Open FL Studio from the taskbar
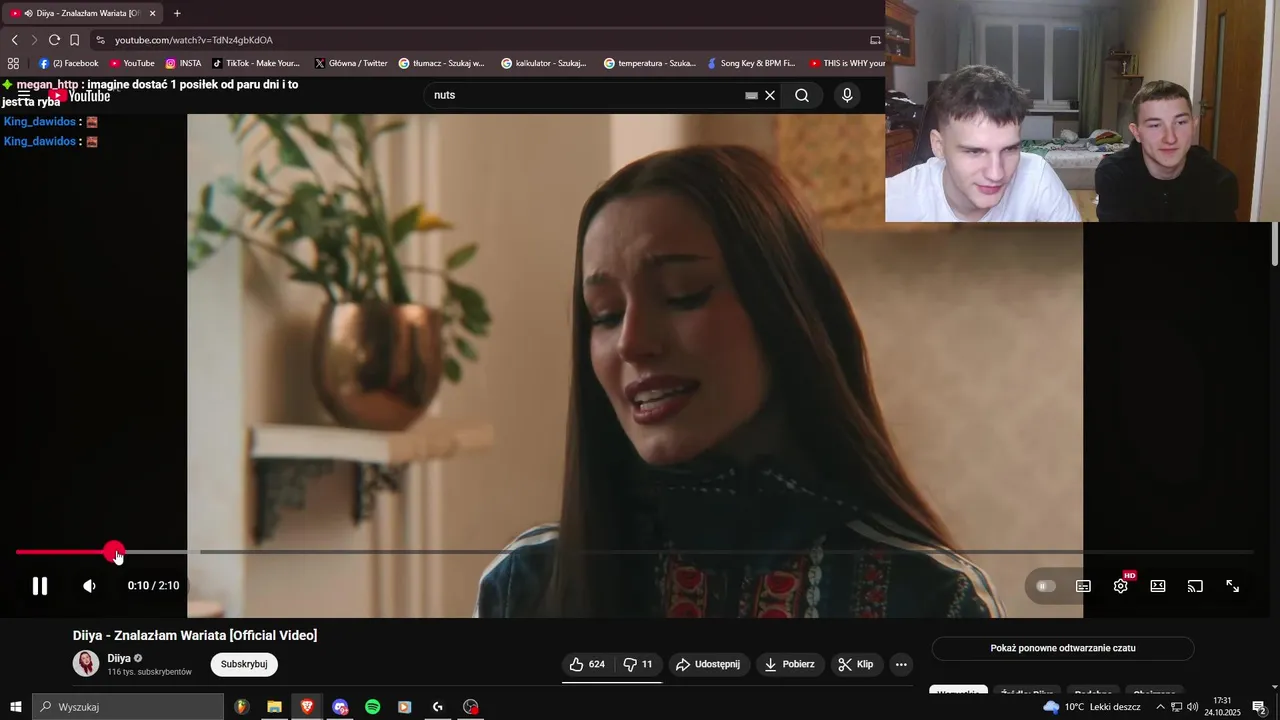Image resolution: width=1280 pixels, height=720 pixels. click(x=241, y=707)
